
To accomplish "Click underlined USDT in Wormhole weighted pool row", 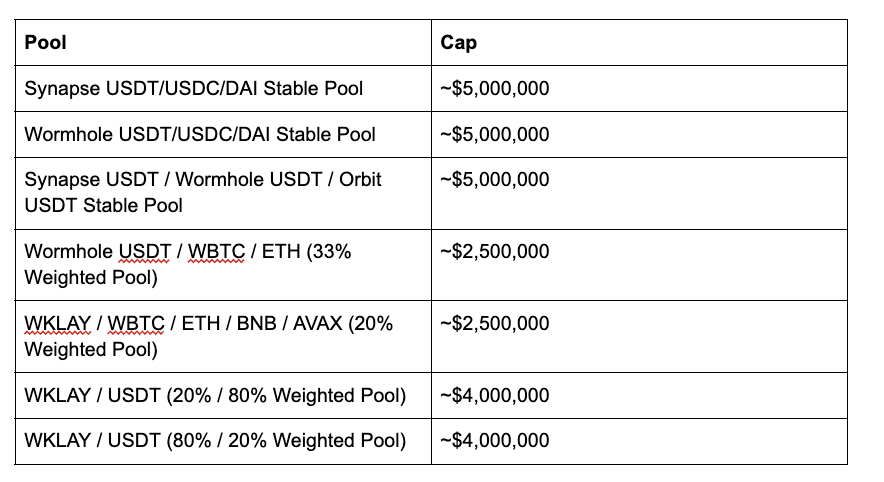I will pos(145,252).
